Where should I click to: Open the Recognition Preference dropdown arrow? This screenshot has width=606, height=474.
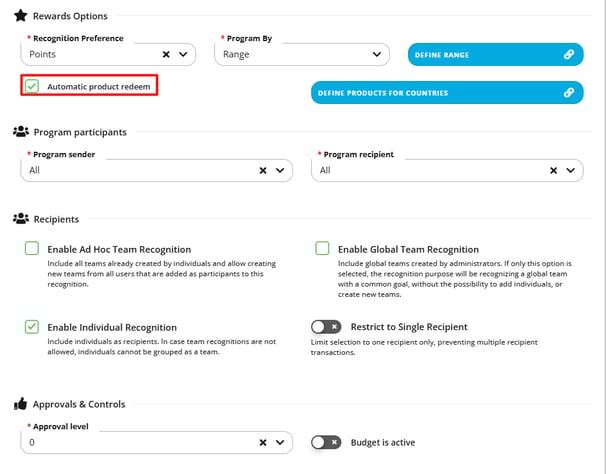click(x=183, y=55)
